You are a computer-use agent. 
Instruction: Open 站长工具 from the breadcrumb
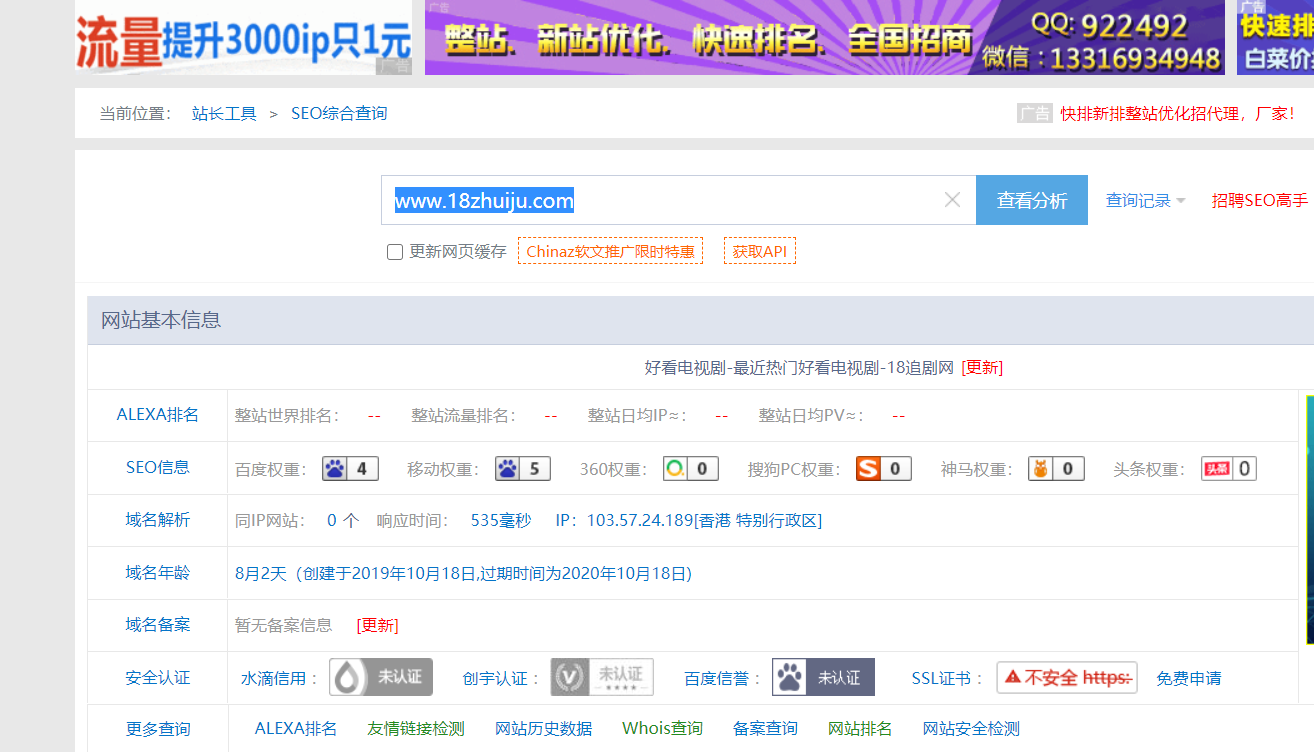click(222, 113)
